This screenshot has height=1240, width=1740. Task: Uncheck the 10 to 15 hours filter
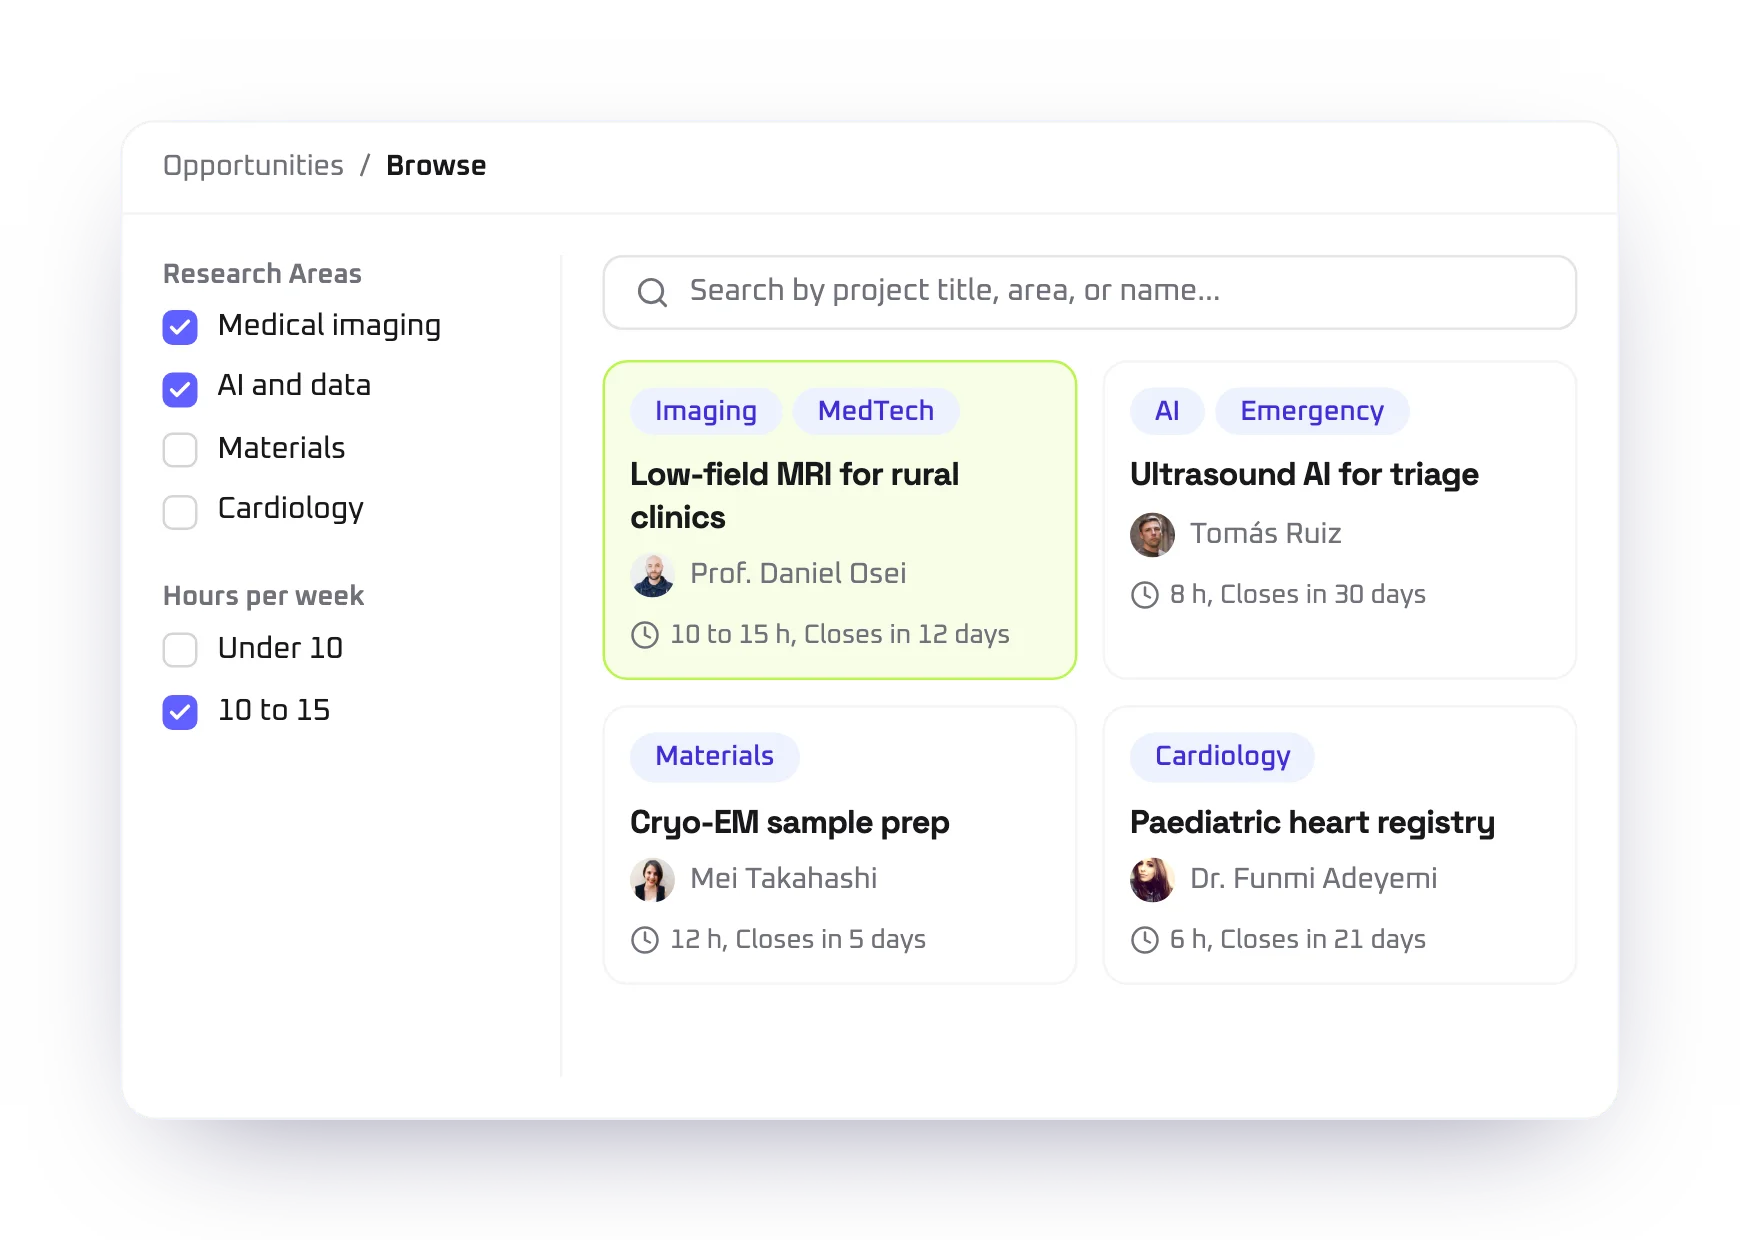coord(180,712)
